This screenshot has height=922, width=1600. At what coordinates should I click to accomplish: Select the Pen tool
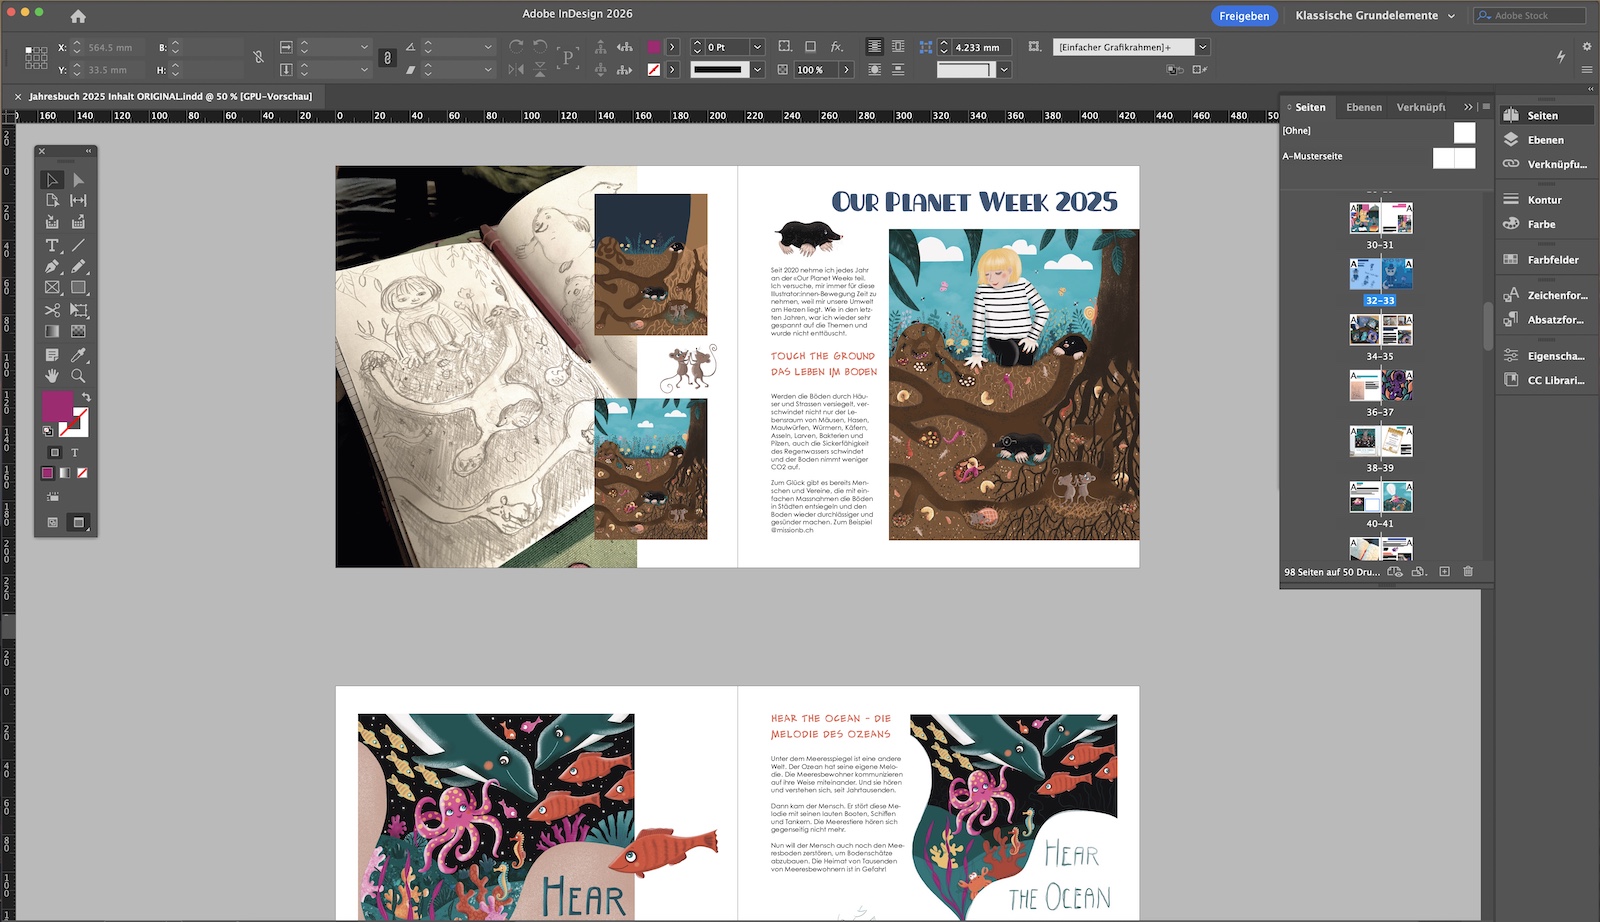52,267
